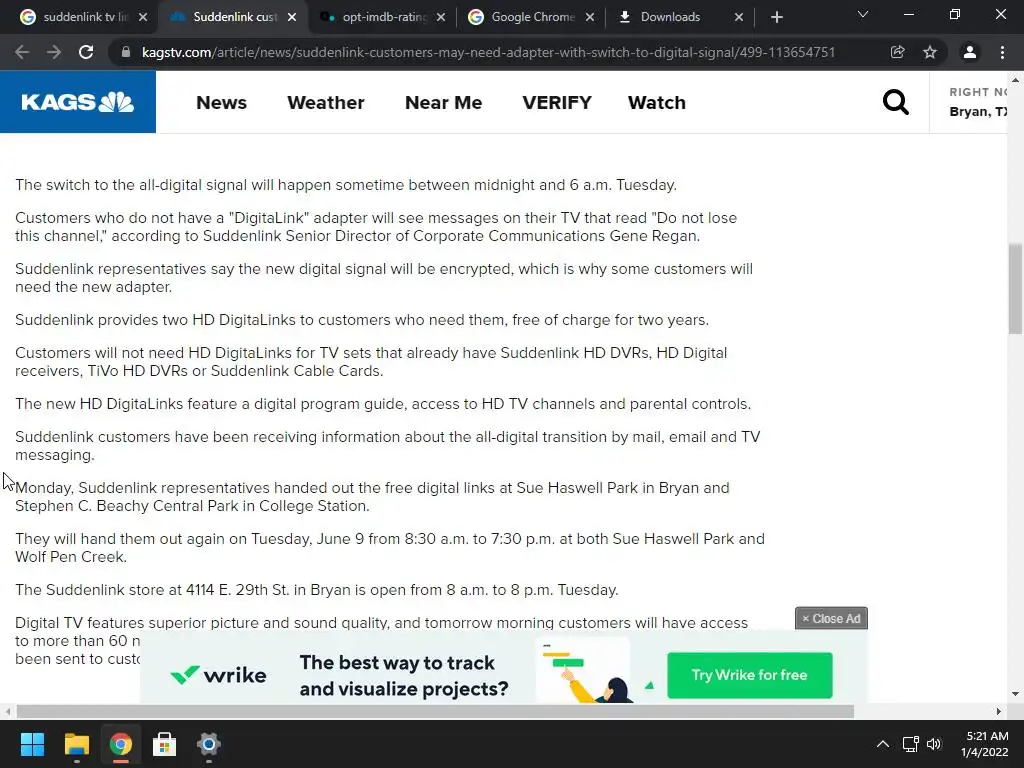Open the Weather section

(326, 103)
